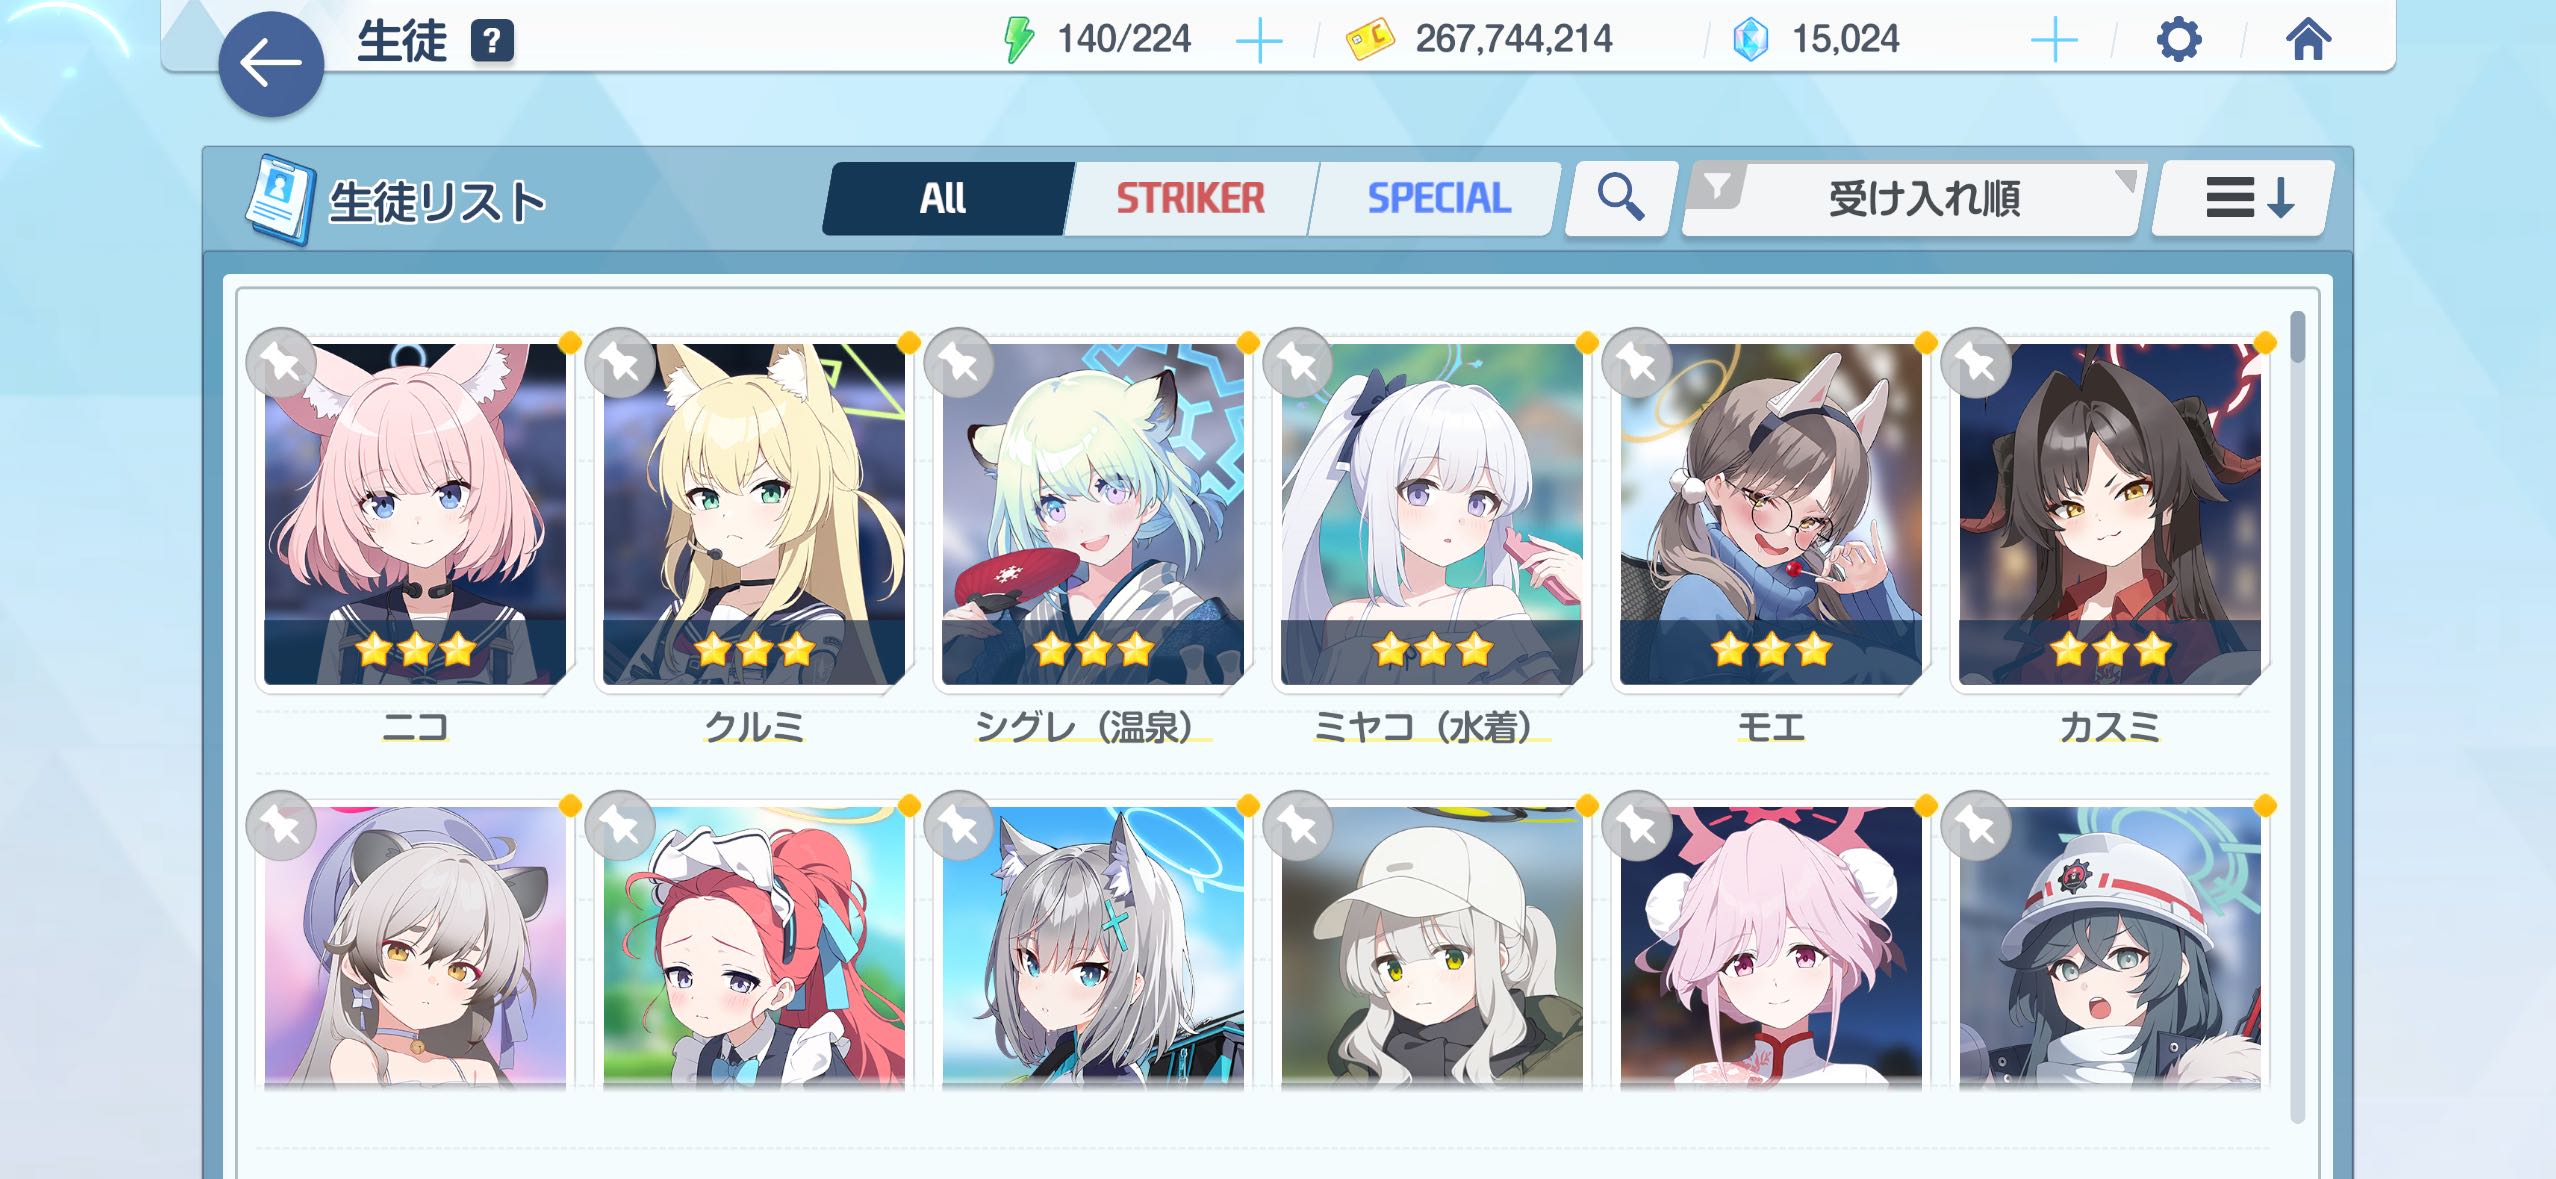Select the All tab

point(943,198)
